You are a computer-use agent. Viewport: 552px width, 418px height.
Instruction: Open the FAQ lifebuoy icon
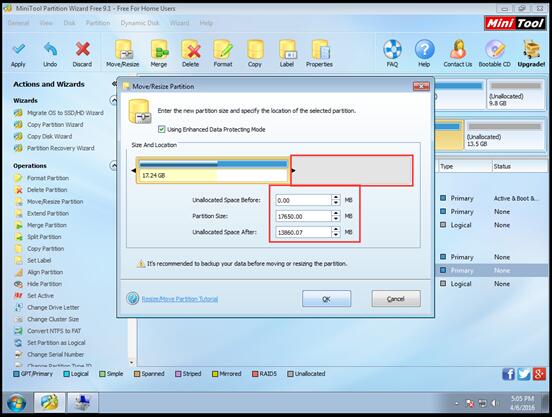point(392,49)
